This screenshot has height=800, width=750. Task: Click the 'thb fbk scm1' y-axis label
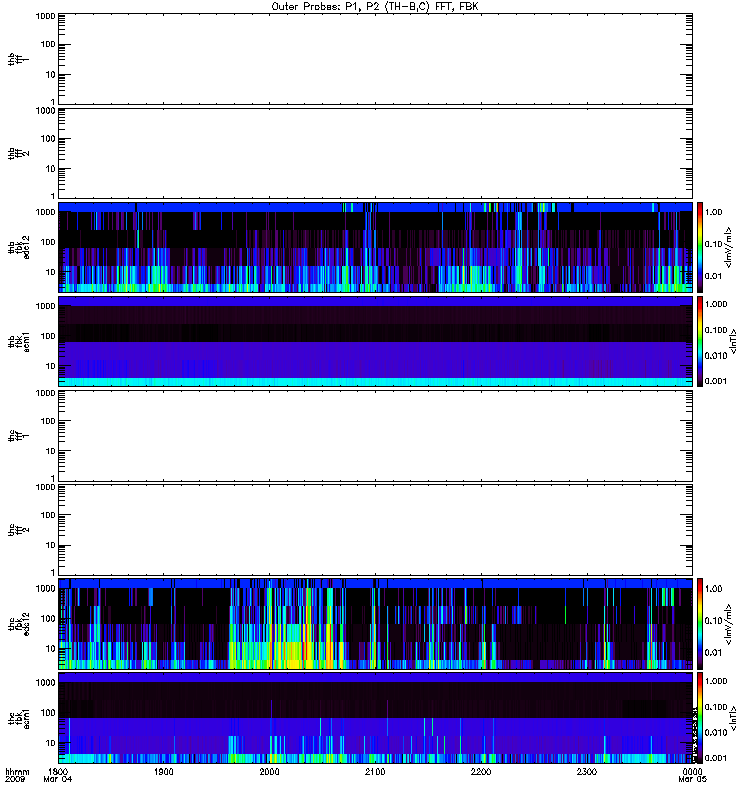[x=19, y=342]
